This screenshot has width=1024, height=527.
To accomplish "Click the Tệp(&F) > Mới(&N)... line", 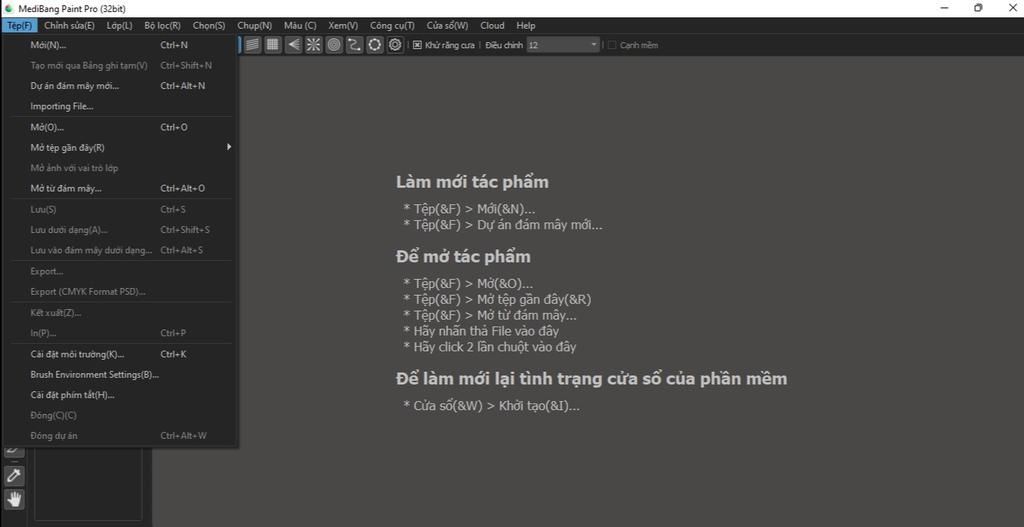I will tap(469, 209).
